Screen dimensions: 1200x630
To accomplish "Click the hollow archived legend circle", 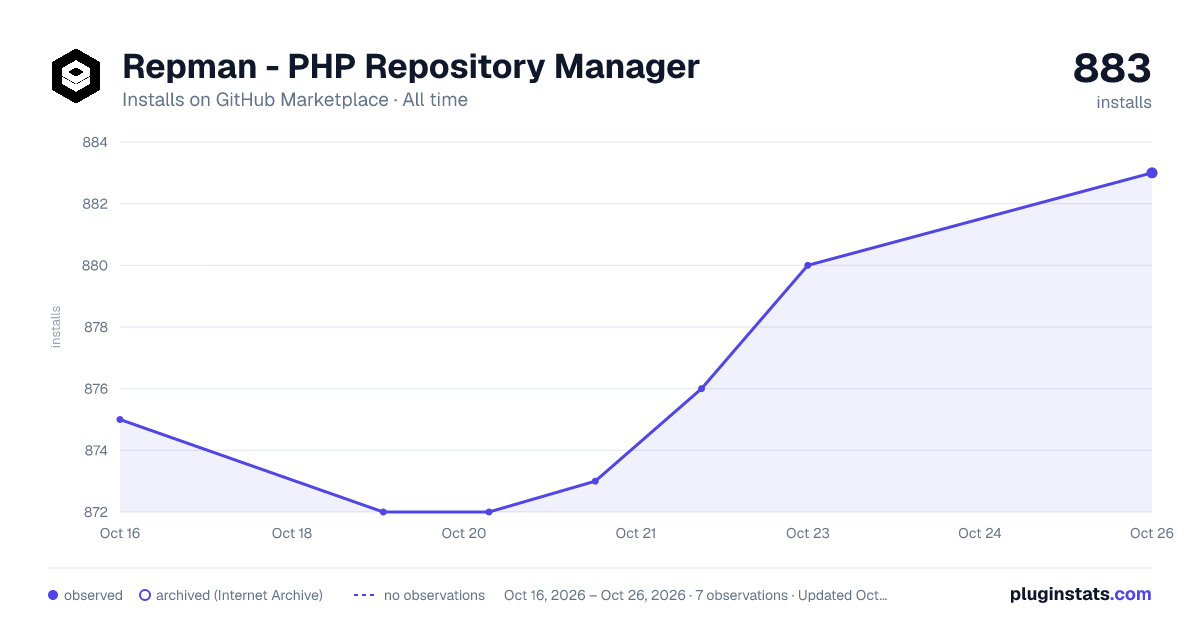I will [x=145, y=595].
